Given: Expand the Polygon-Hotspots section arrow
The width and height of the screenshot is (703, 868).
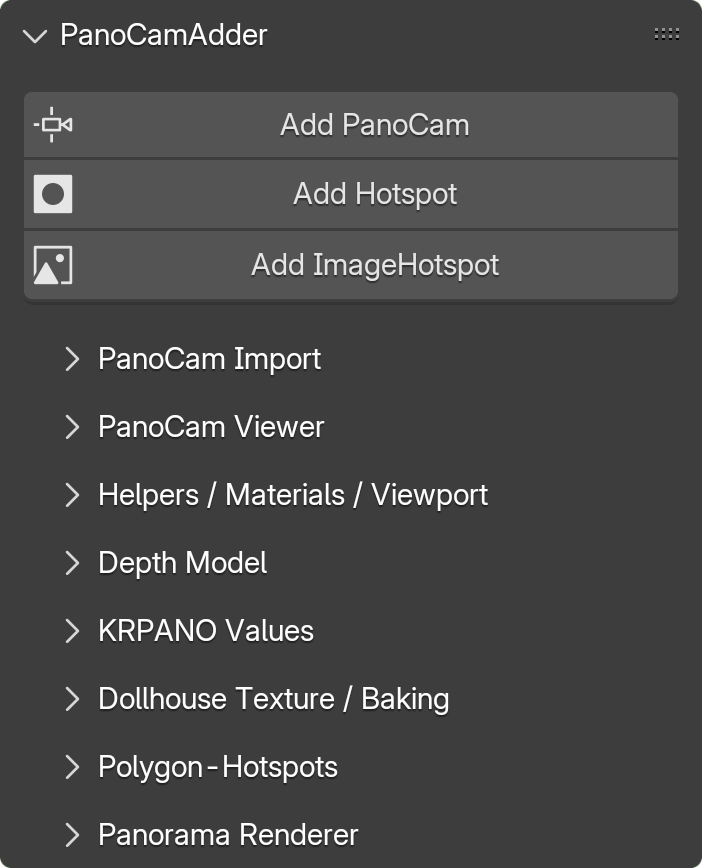Looking at the screenshot, I should point(71,767).
